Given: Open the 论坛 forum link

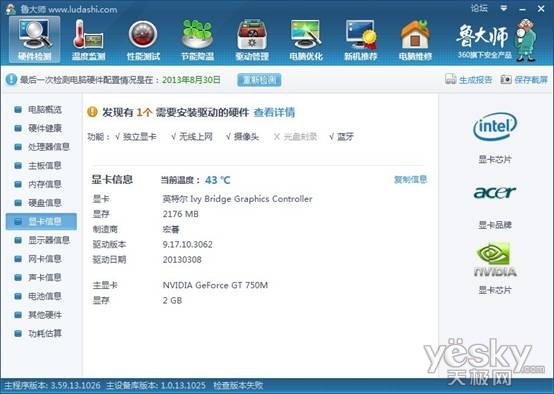Looking at the screenshot, I should [x=479, y=8].
